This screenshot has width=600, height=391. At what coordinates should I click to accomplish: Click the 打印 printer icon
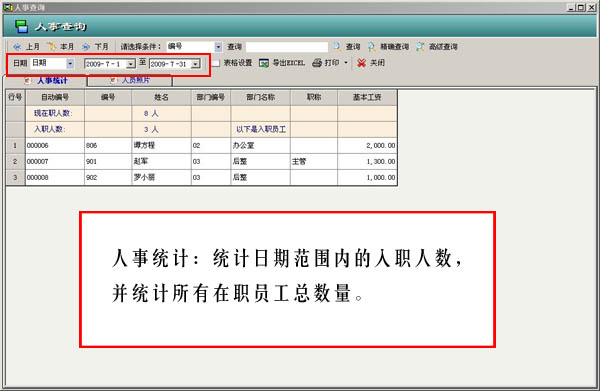pyautogui.click(x=317, y=63)
